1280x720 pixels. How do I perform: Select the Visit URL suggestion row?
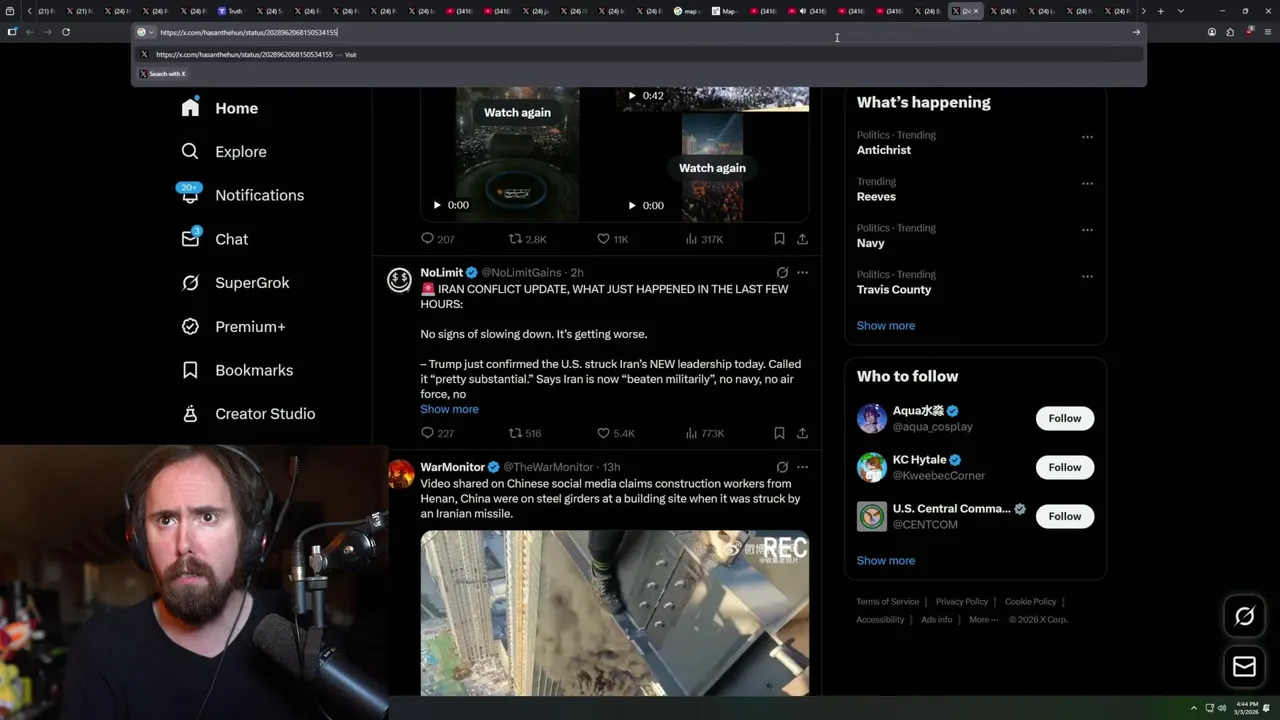(640, 55)
